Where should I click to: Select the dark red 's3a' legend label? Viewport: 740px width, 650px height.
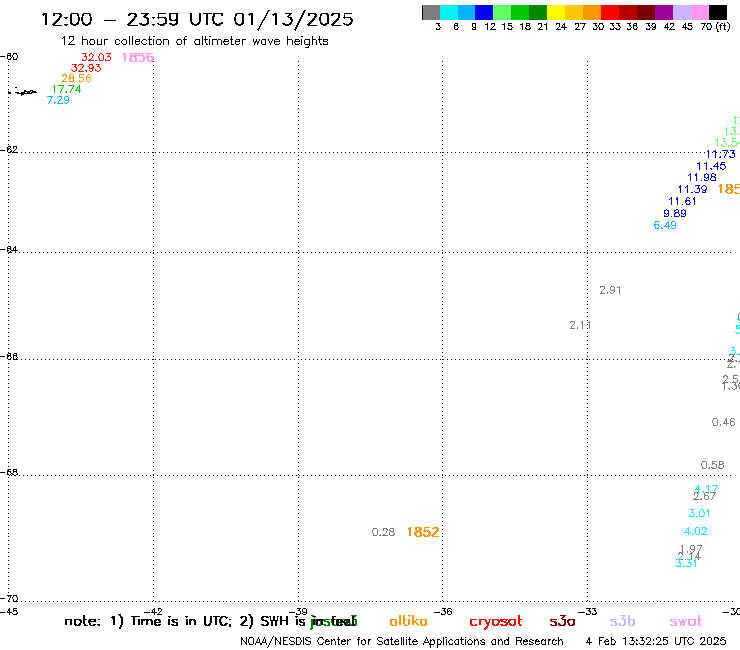click(562, 622)
